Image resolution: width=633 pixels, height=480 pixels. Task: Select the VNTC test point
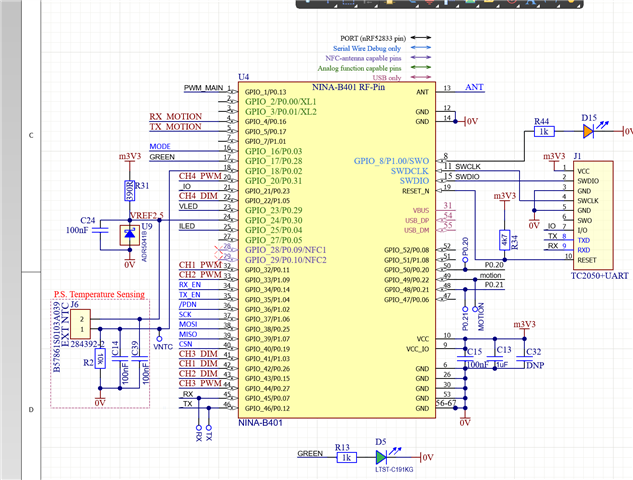coord(159,339)
